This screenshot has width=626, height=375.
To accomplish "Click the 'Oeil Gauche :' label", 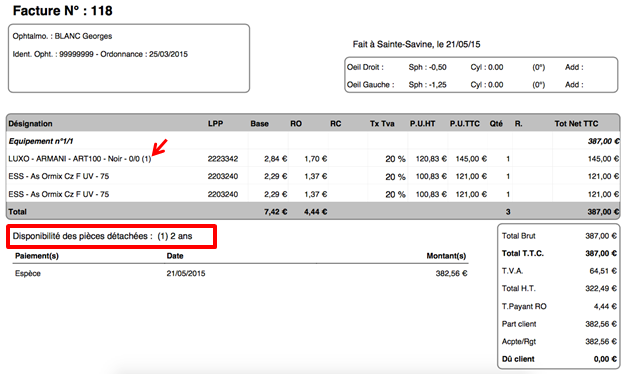I will (x=370, y=85).
